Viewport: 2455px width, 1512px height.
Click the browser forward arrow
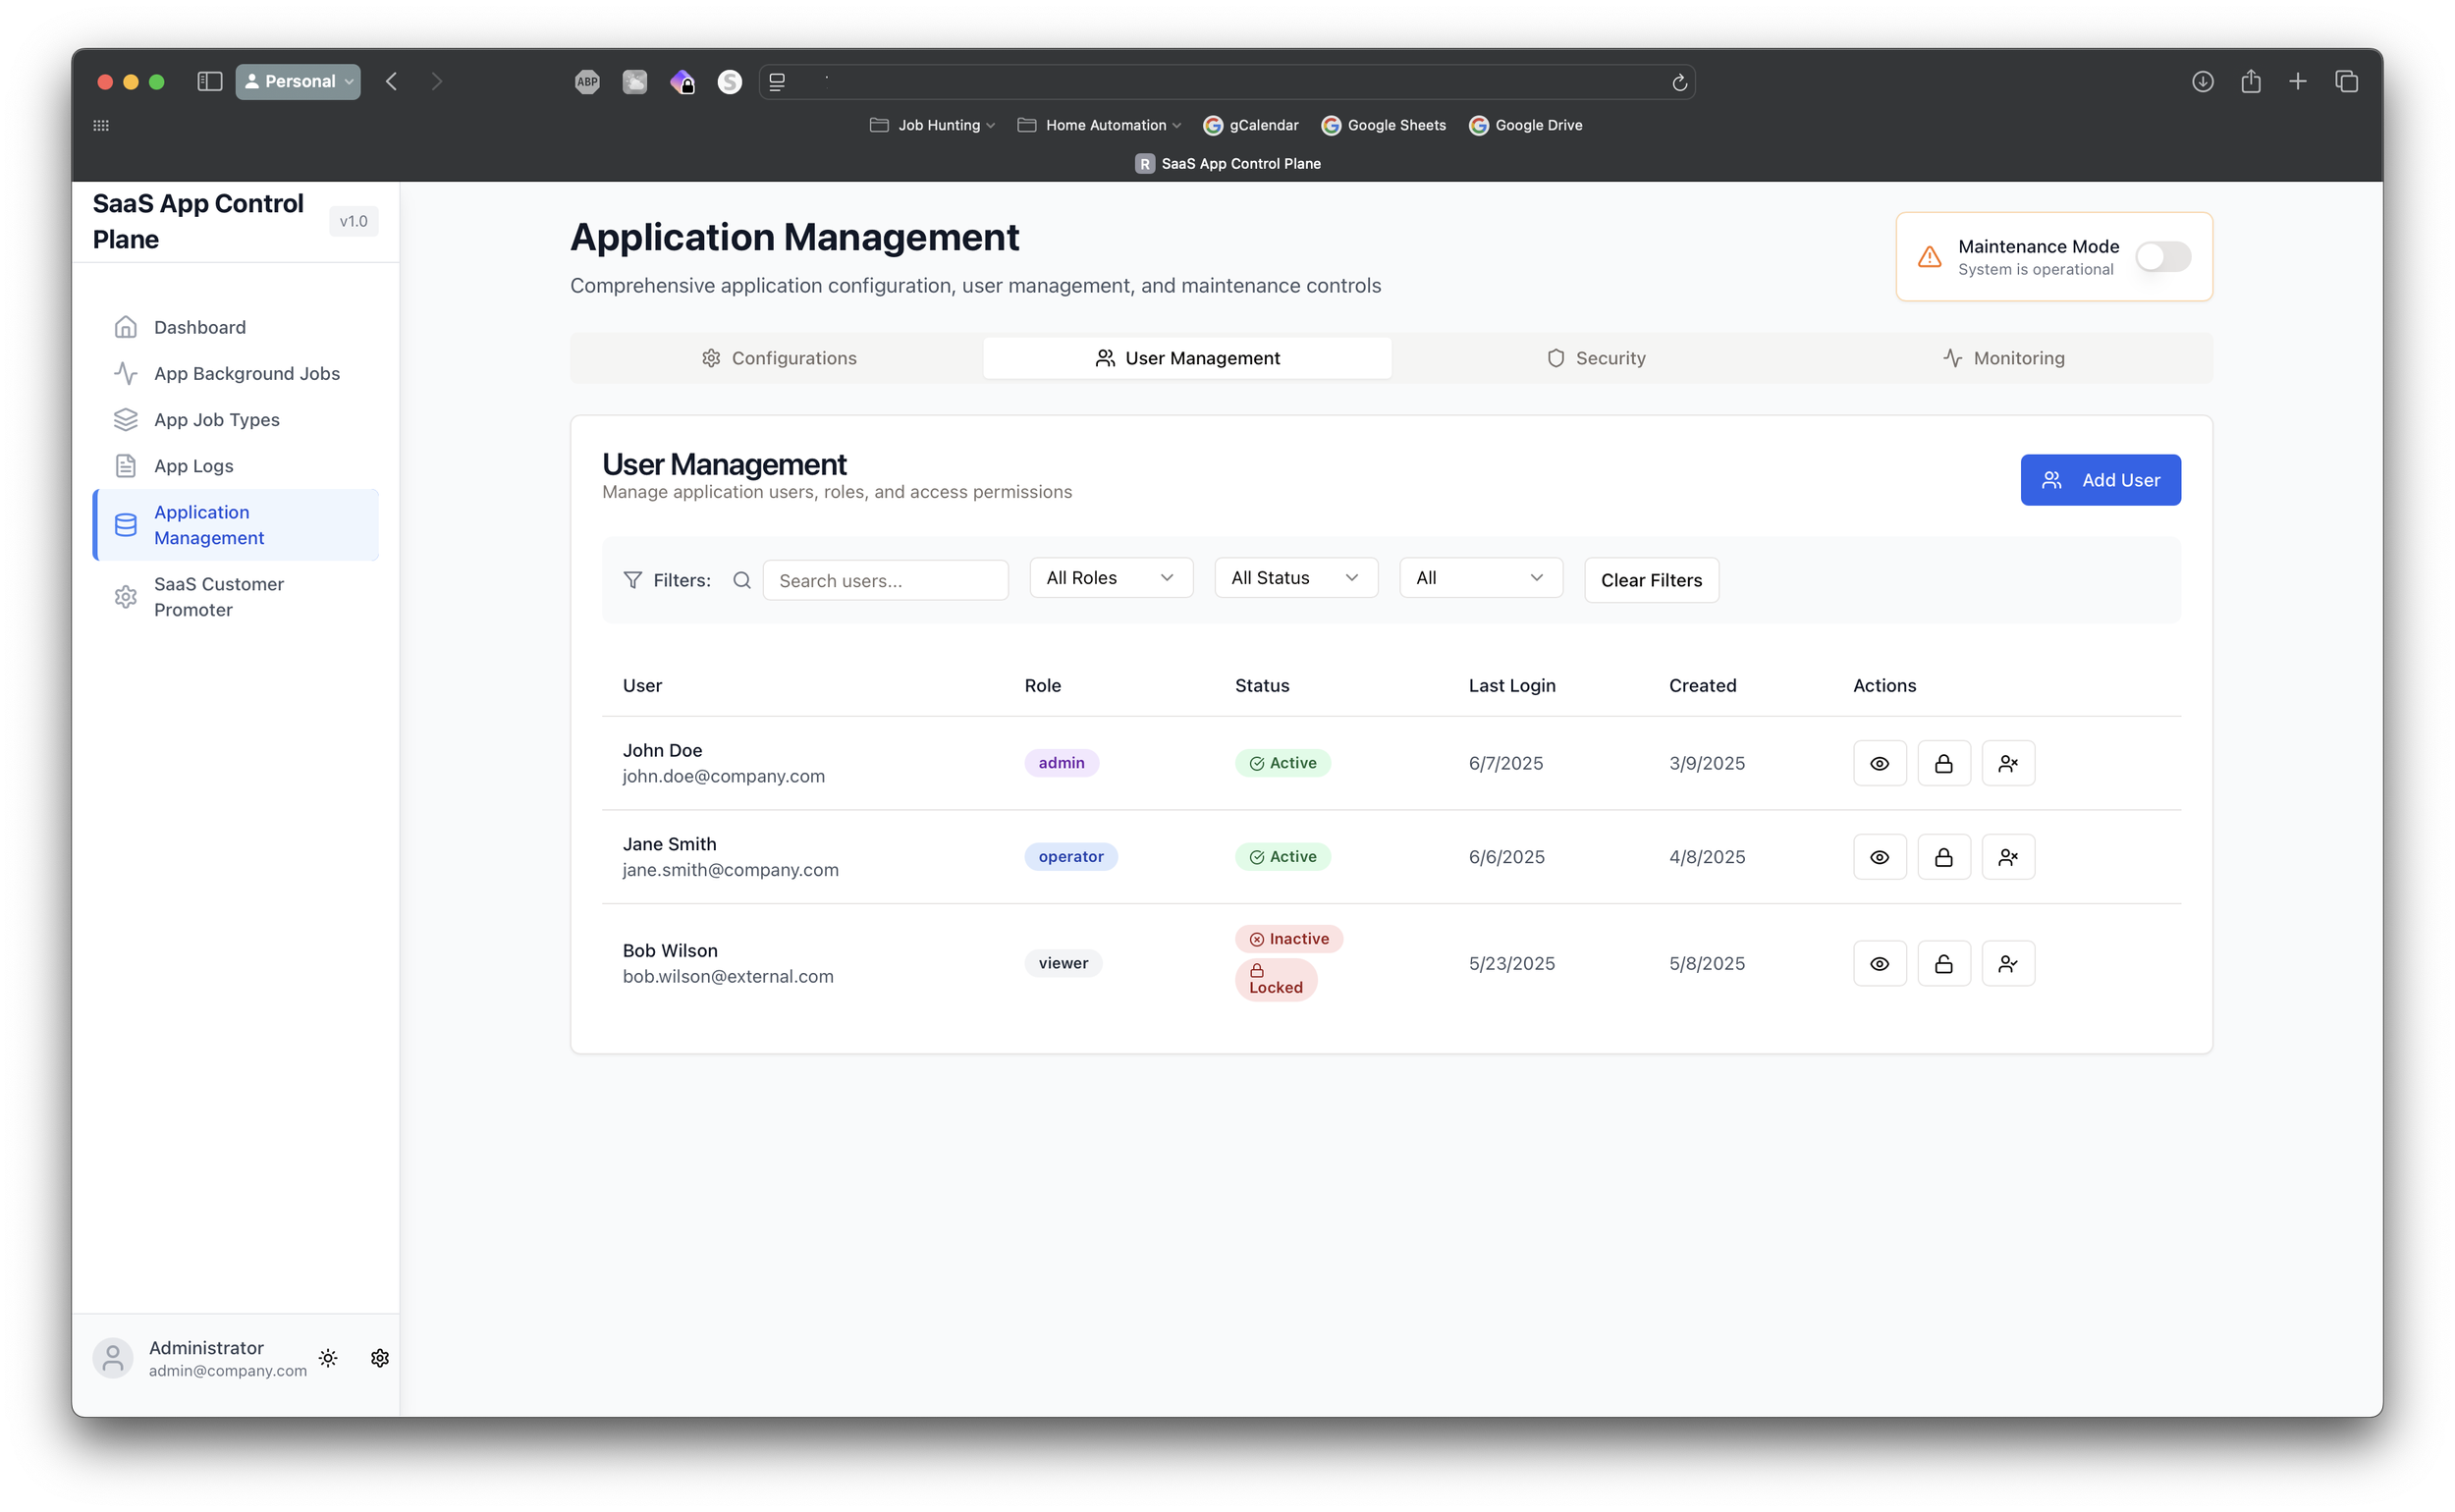tap(436, 81)
